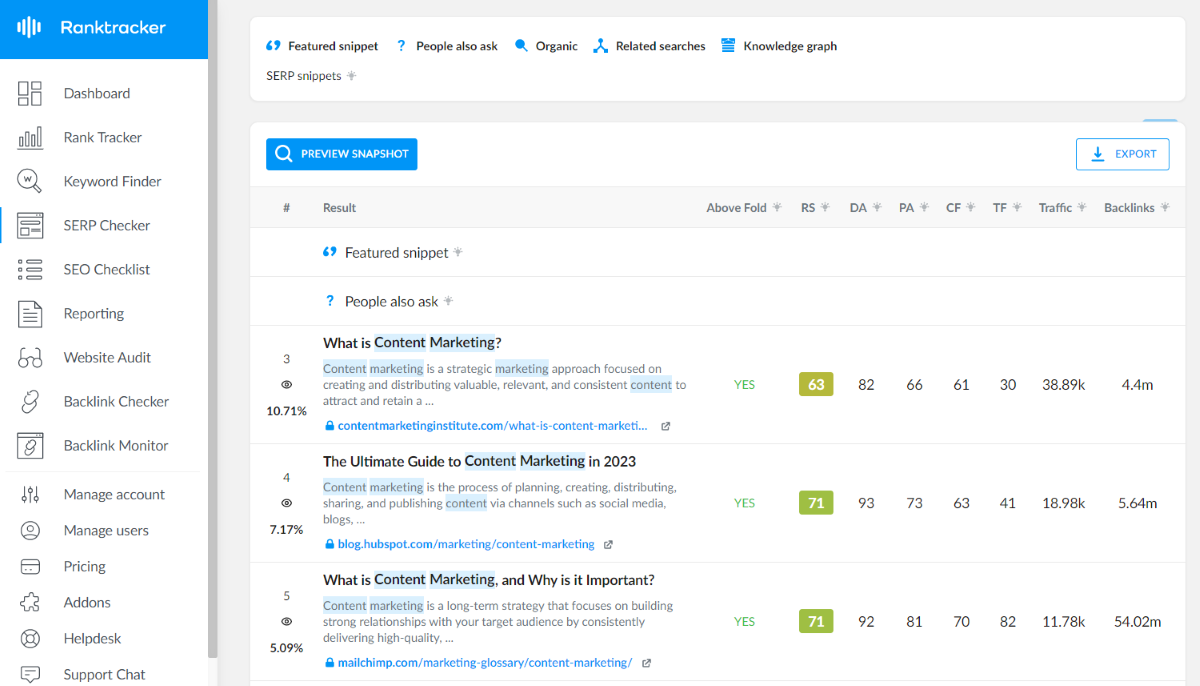The height and width of the screenshot is (686, 1200).
Task: Select Pricing in the sidebar
Action: coord(85,567)
